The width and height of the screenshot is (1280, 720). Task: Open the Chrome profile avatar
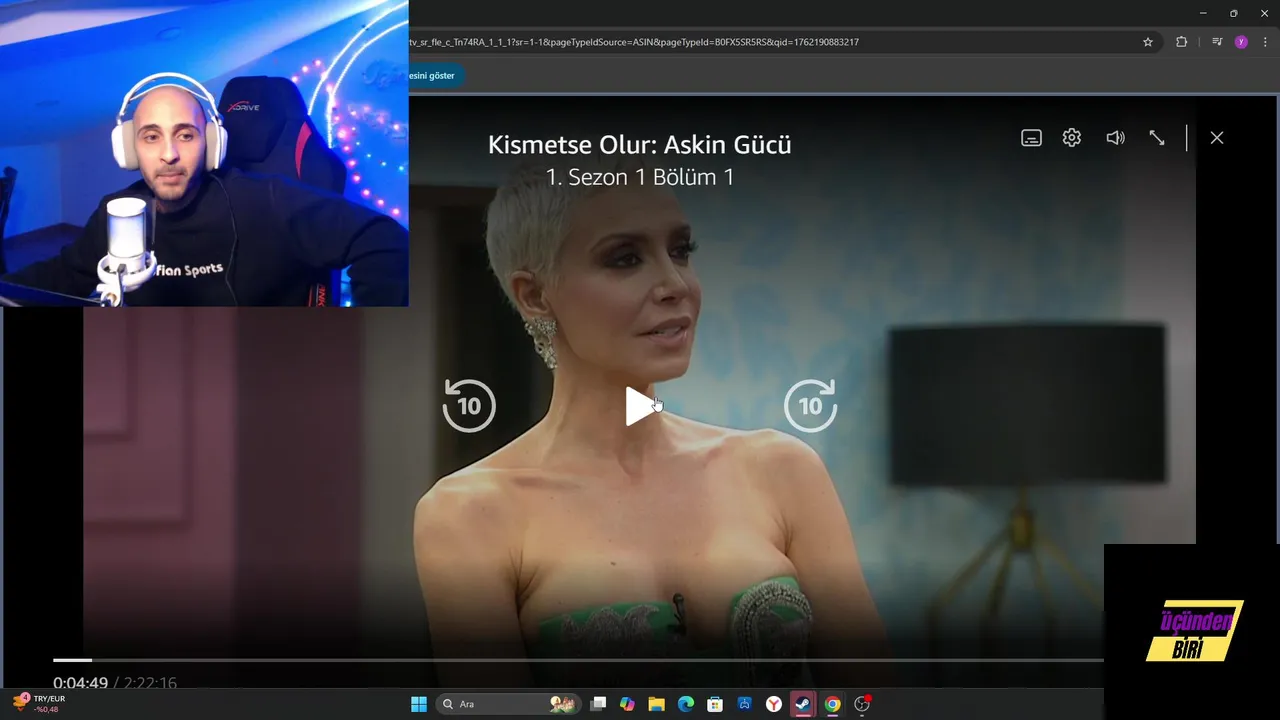pyautogui.click(x=1241, y=42)
